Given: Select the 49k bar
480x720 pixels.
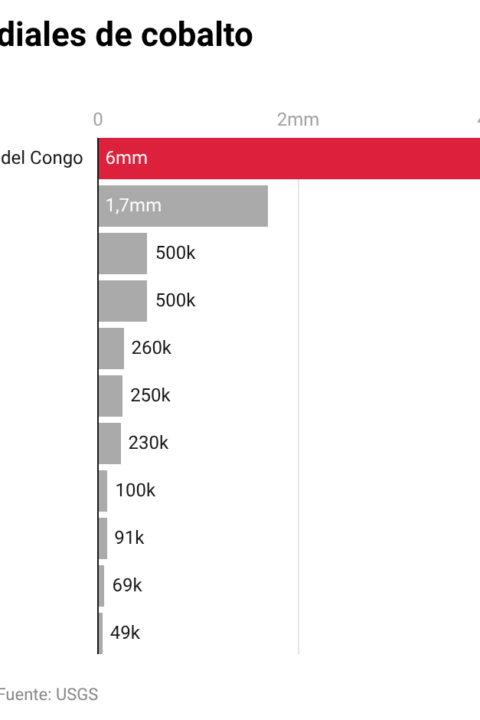Looking at the screenshot, I should pyautogui.click(x=101, y=633).
